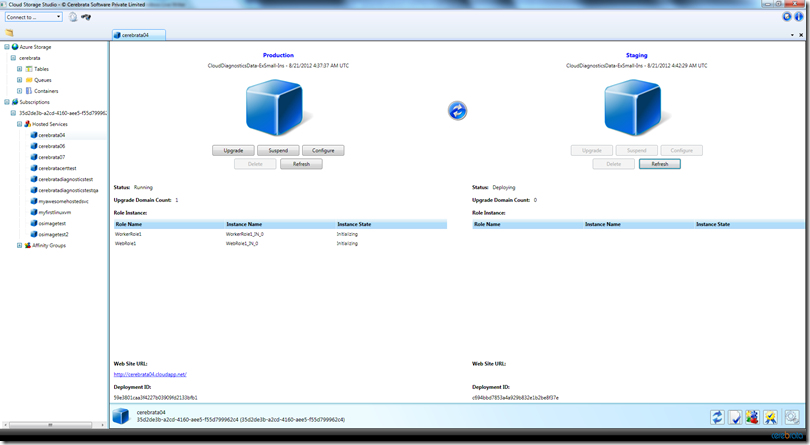810x445 pixels.
Task: Click the plug connection icon in toolbar
Action: [x=86, y=17]
